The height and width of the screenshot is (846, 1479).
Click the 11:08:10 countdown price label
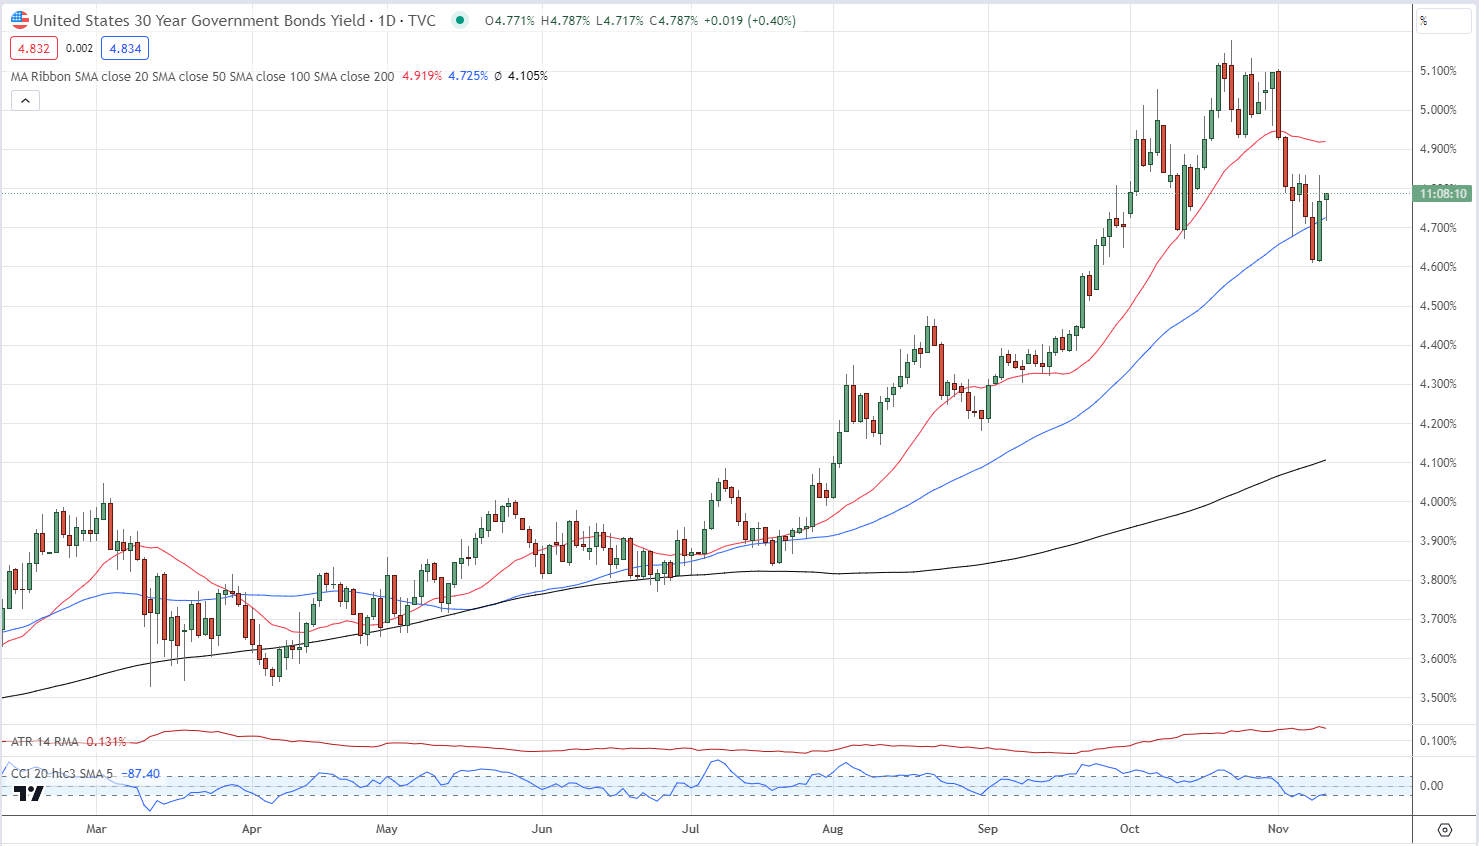coord(1442,194)
